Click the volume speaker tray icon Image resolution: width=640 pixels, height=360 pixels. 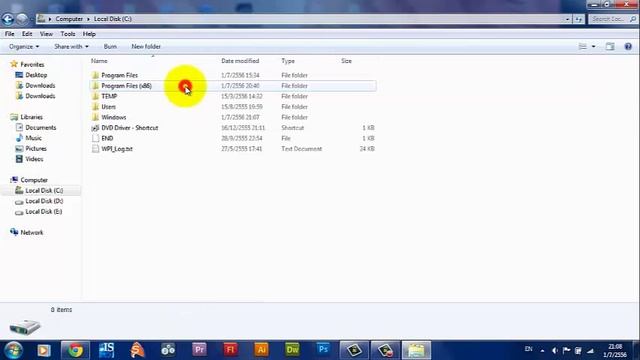click(555, 350)
